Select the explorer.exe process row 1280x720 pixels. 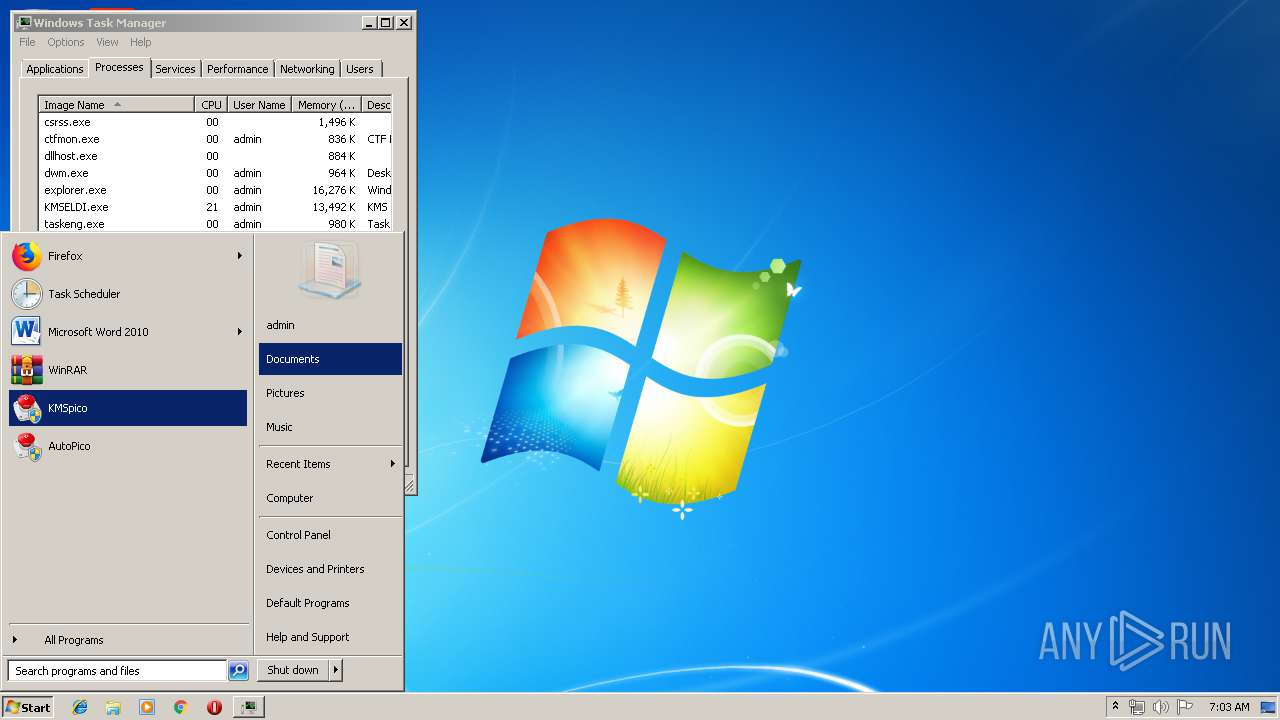pos(215,190)
